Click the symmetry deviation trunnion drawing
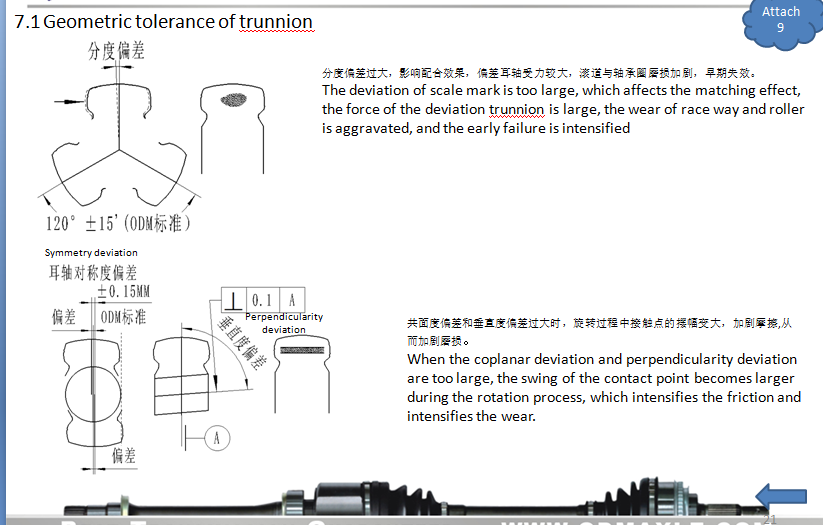 coord(93,394)
